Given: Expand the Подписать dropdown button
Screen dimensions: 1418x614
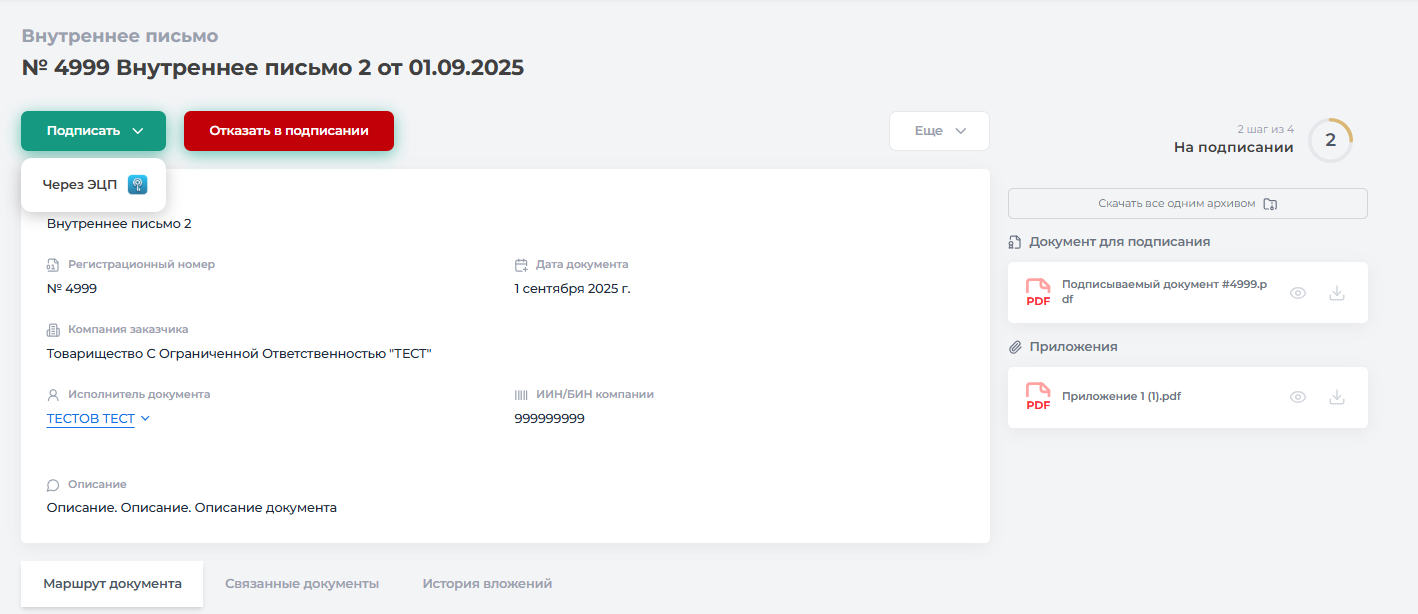Looking at the screenshot, I should click(93, 131).
